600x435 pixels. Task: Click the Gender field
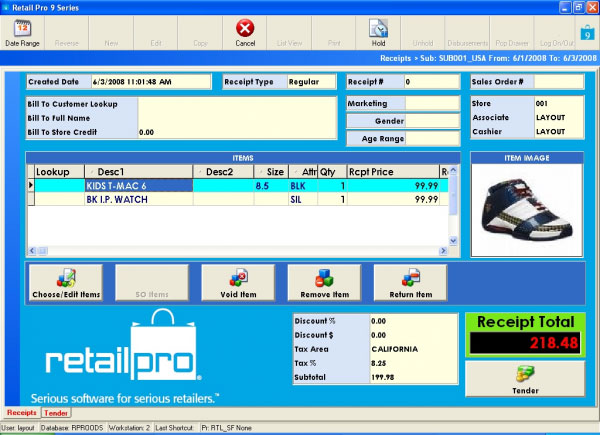click(432, 121)
